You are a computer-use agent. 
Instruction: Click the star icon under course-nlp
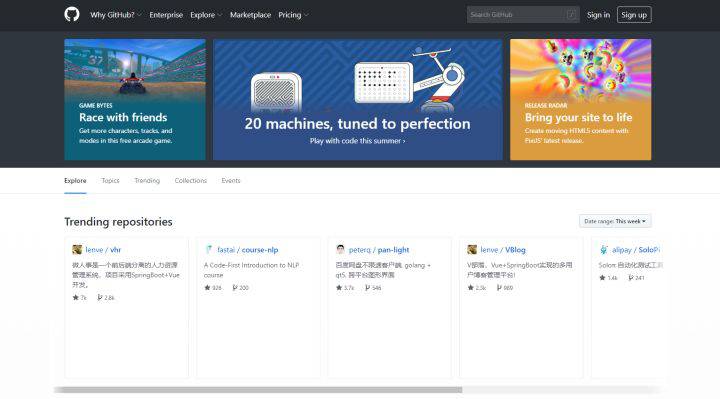tap(207, 287)
